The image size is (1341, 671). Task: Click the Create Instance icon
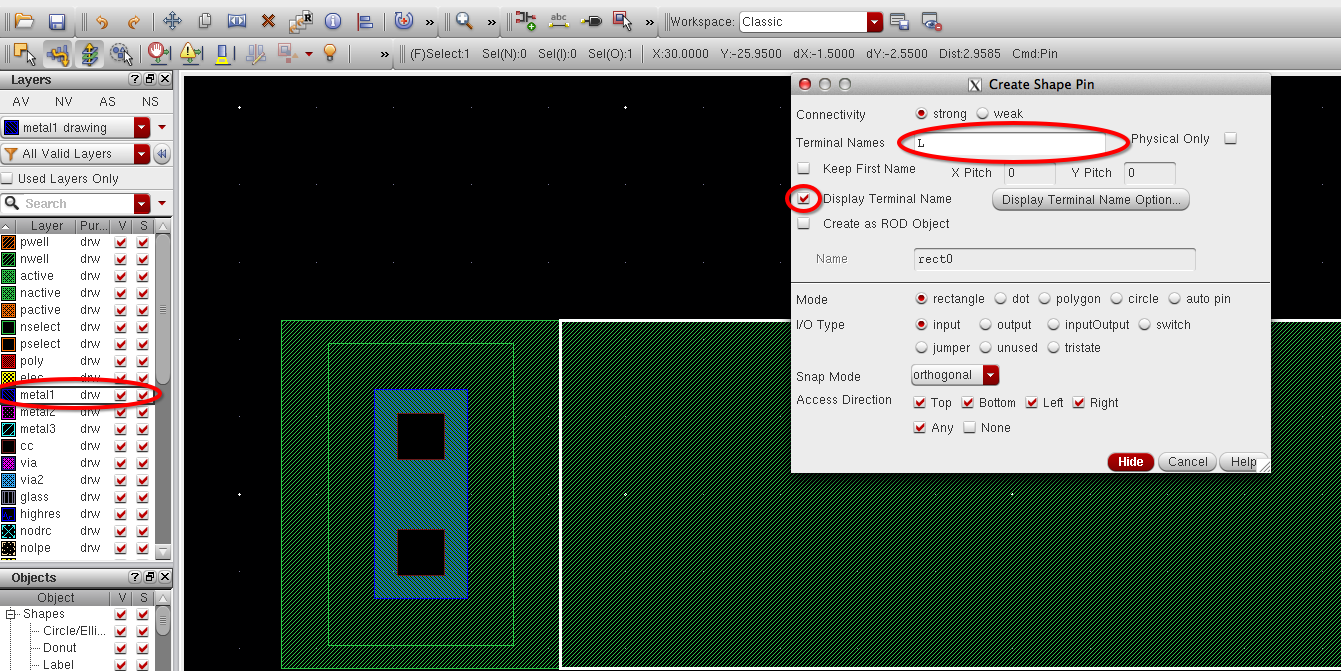(x=526, y=21)
